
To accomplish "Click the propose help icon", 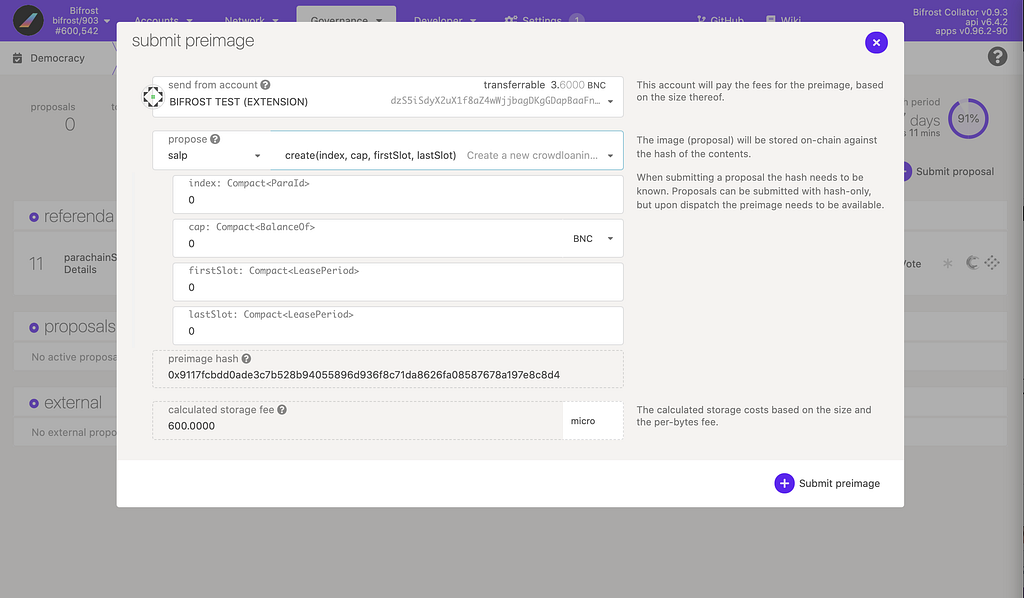I will pyautogui.click(x=215, y=139).
